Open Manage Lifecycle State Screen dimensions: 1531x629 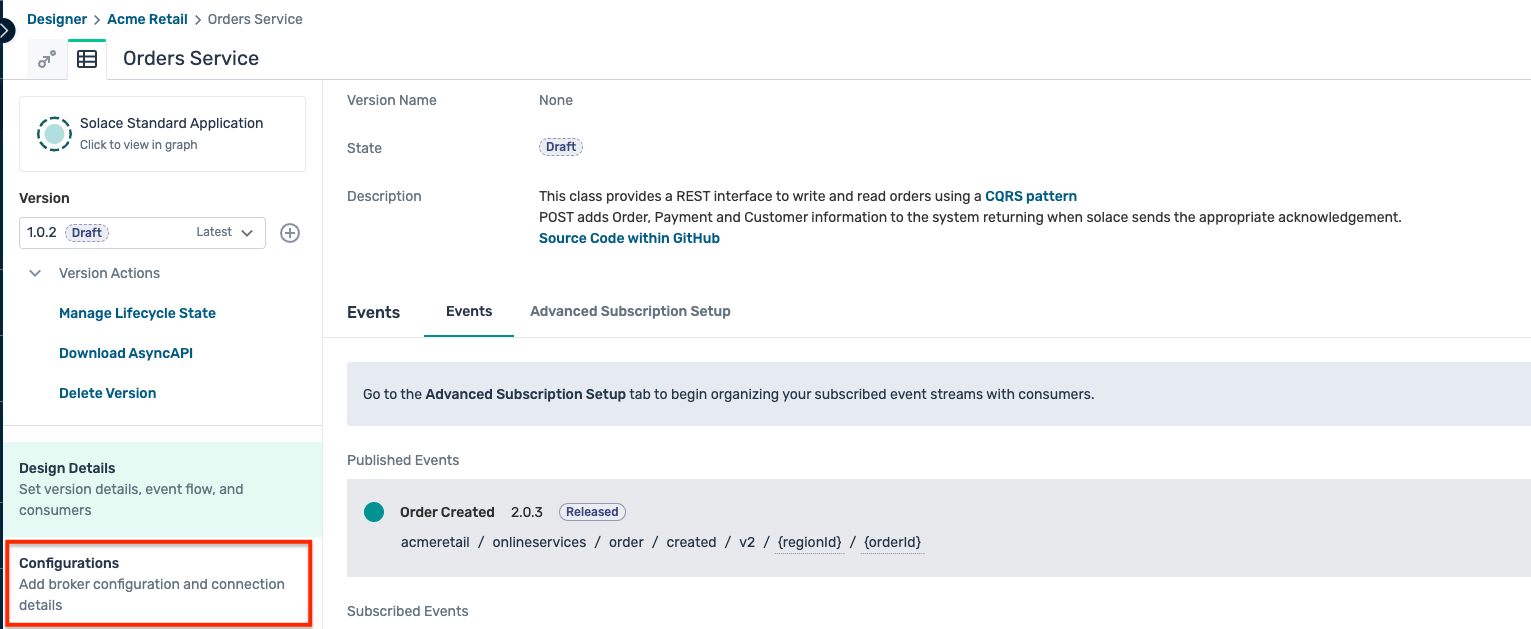[x=137, y=313]
